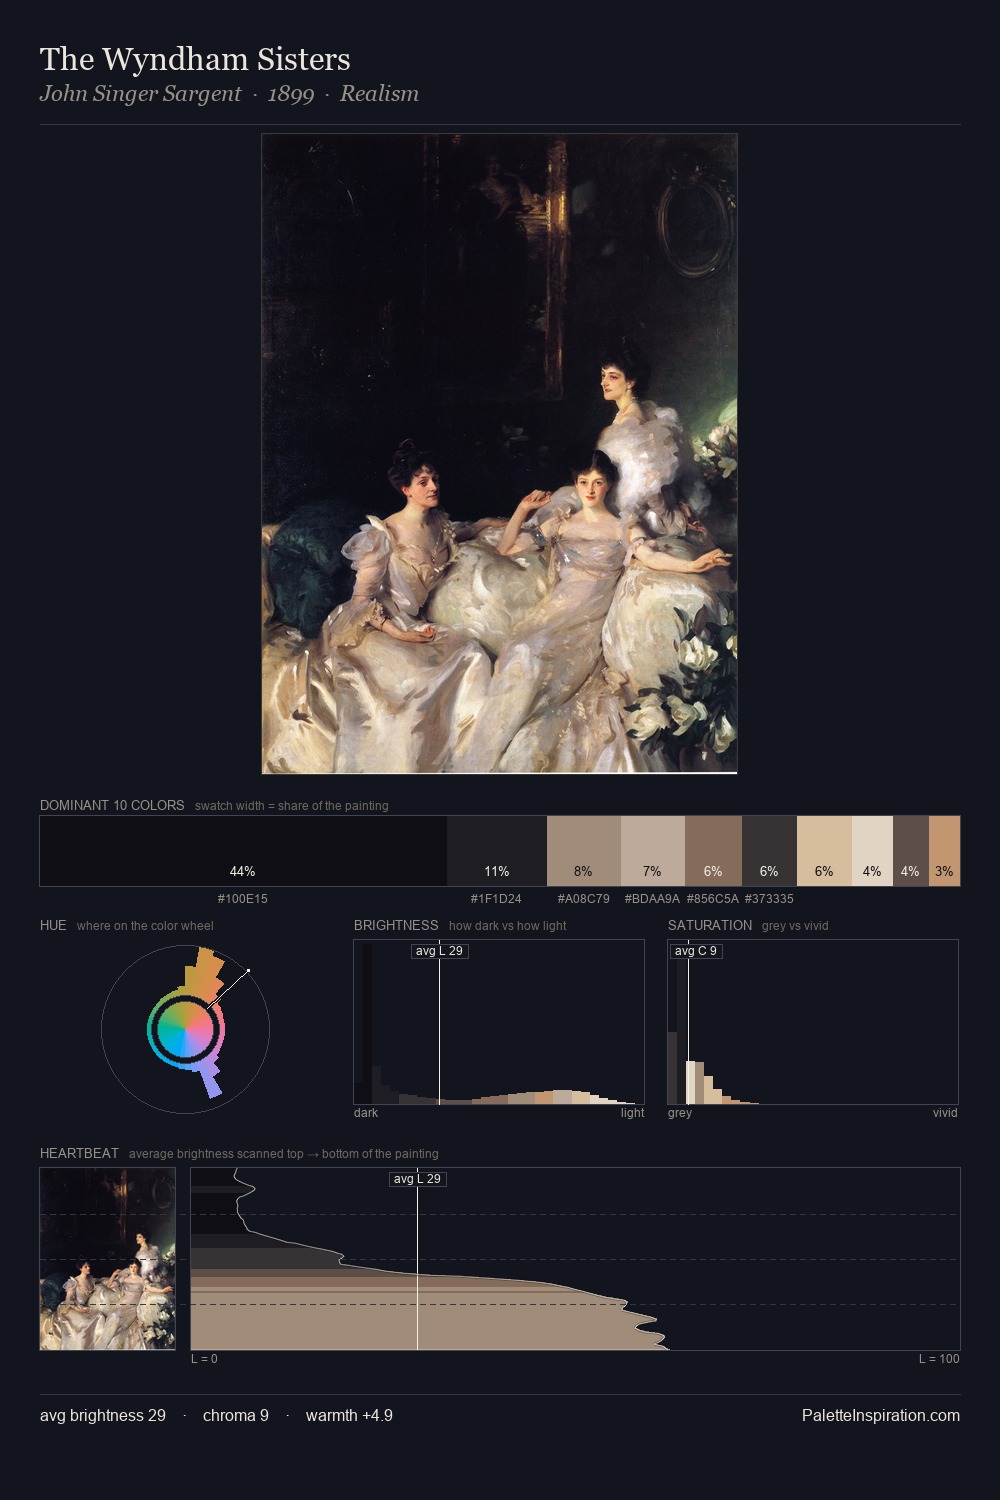Click the 'dark' axis label
The width and height of the screenshot is (1000, 1500).
tap(366, 1113)
